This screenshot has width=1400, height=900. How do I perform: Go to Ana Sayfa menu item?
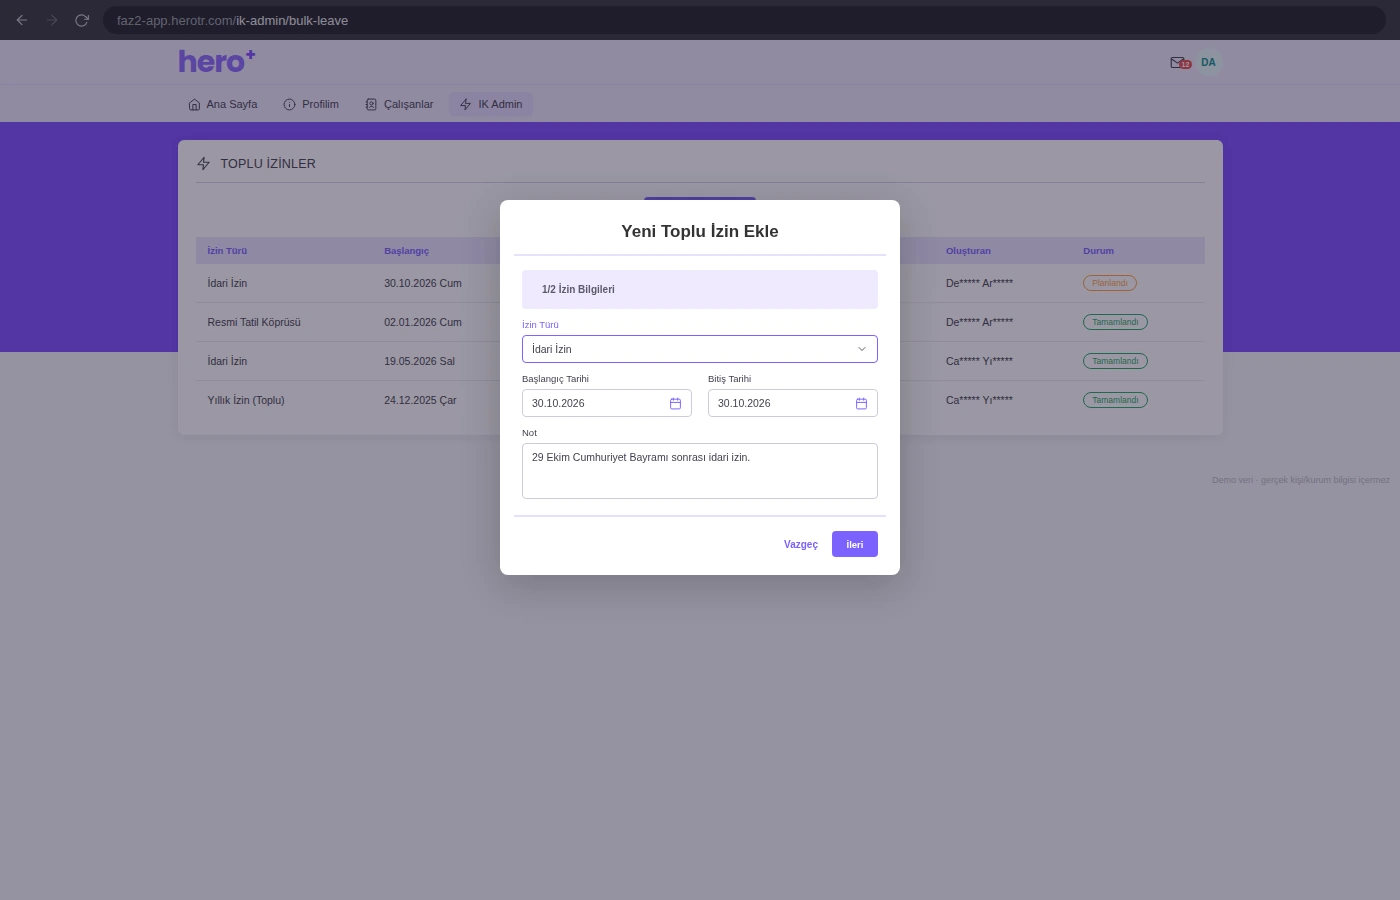223,104
